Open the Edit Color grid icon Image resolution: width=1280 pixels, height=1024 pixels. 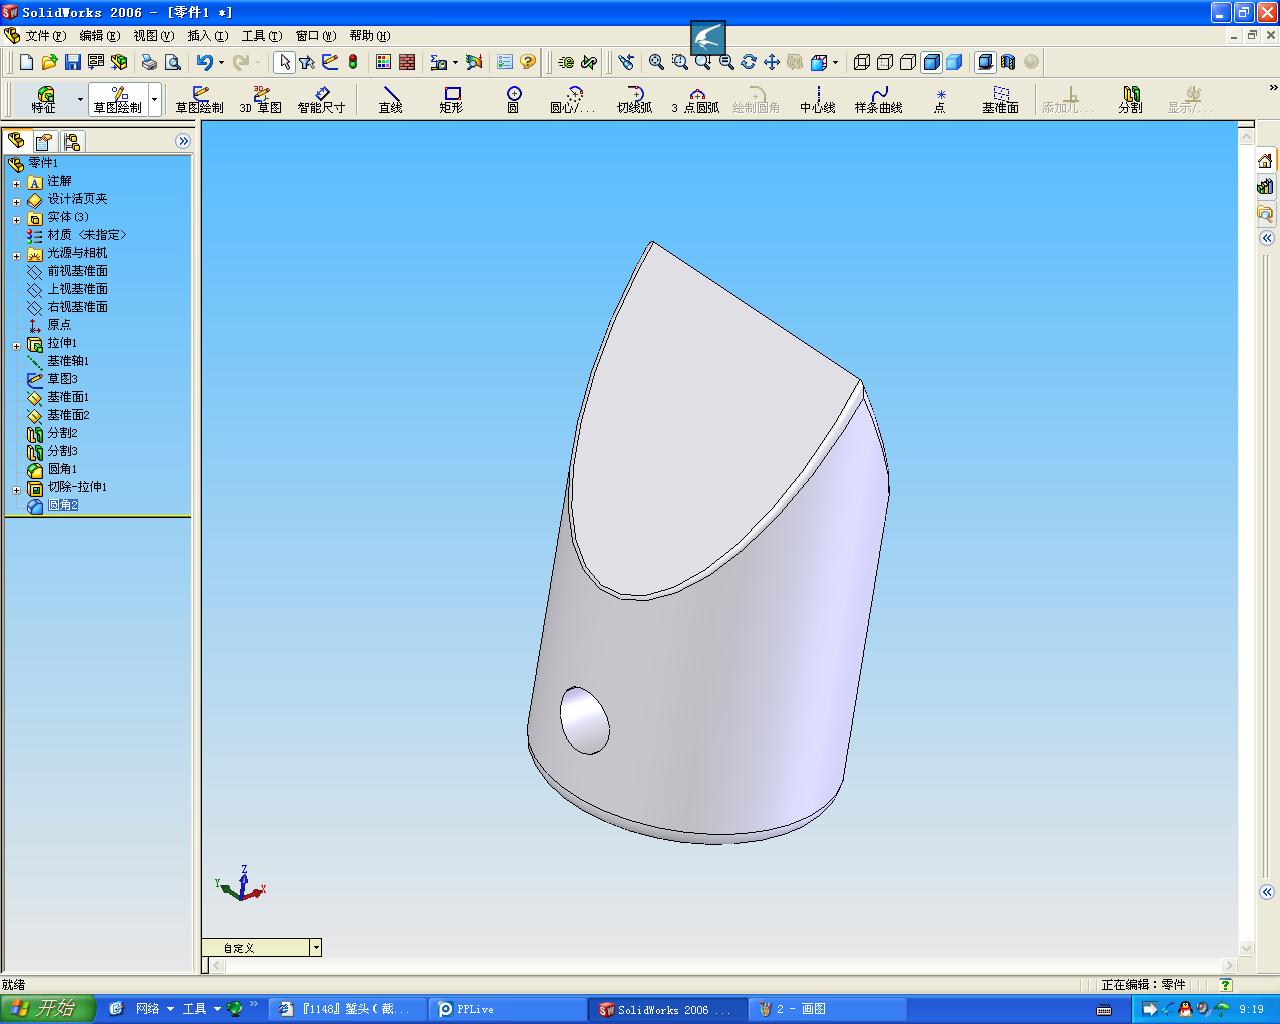[x=384, y=62]
